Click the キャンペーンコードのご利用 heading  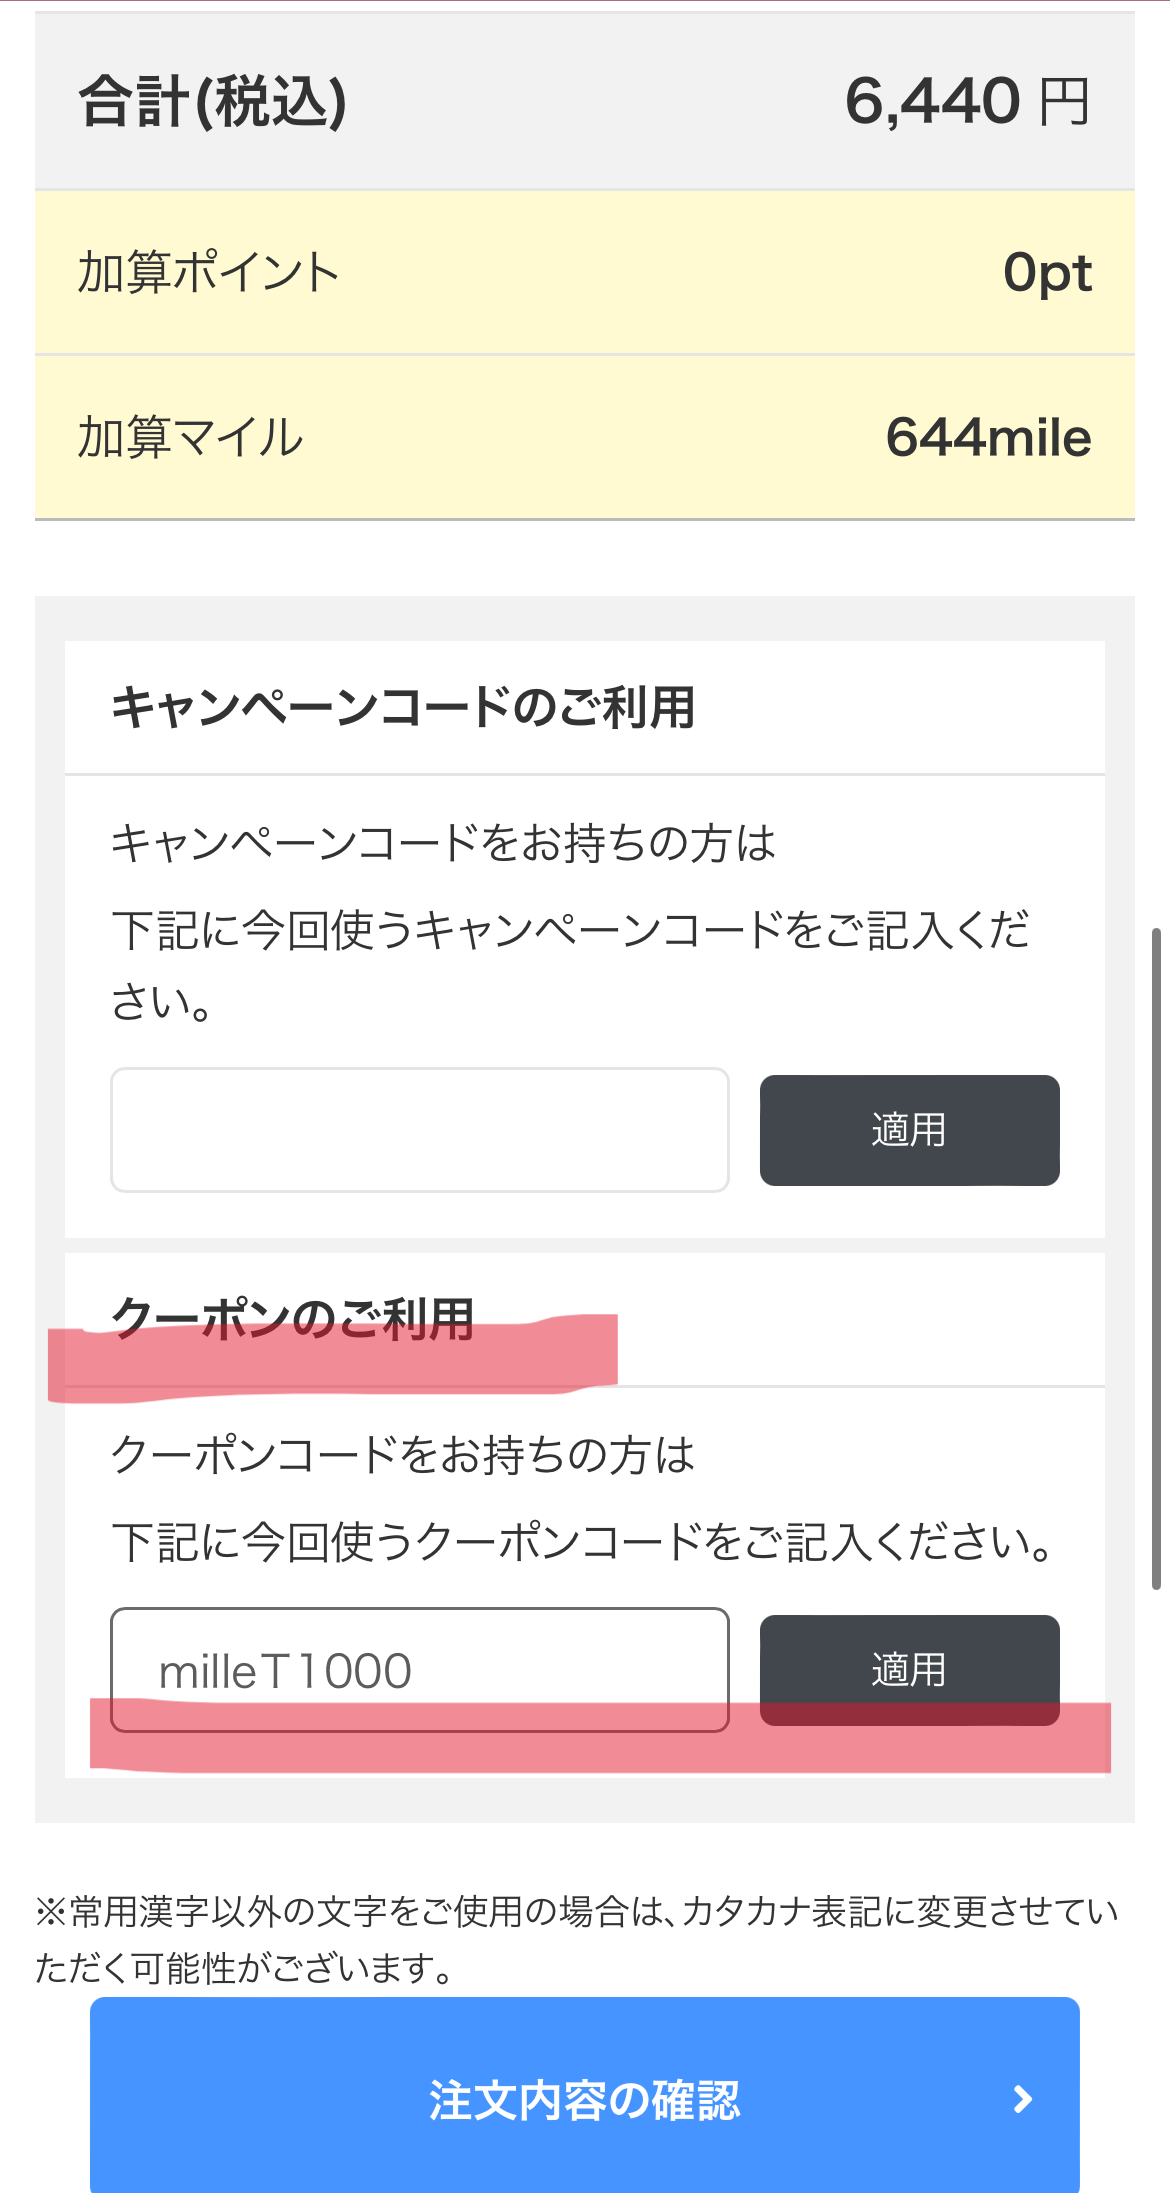click(x=403, y=707)
